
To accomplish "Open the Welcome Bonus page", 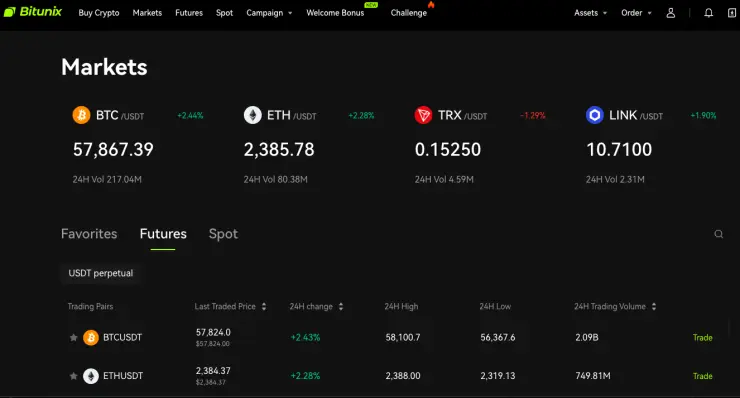I will tap(335, 13).
